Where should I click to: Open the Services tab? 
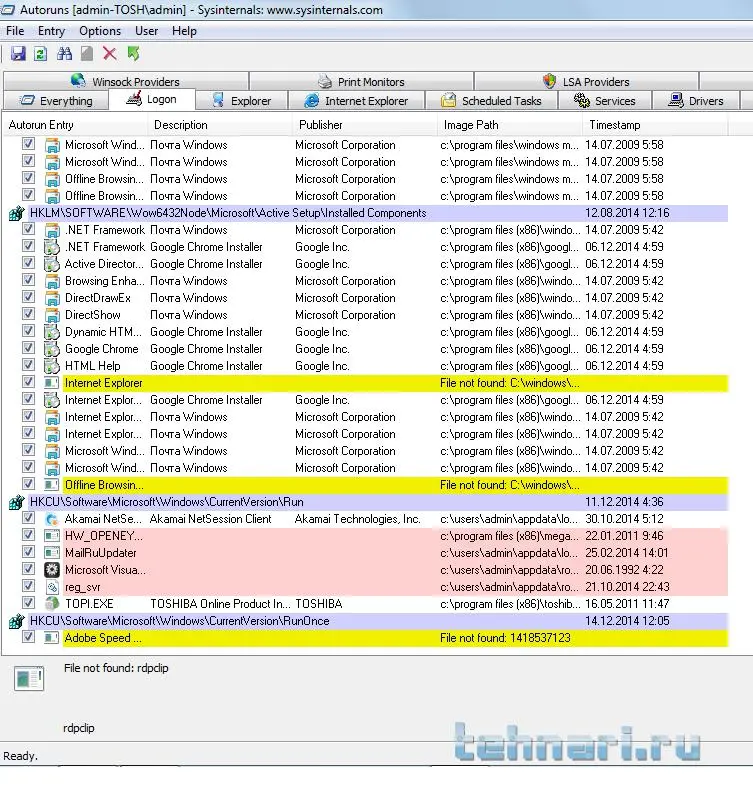click(605, 101)
